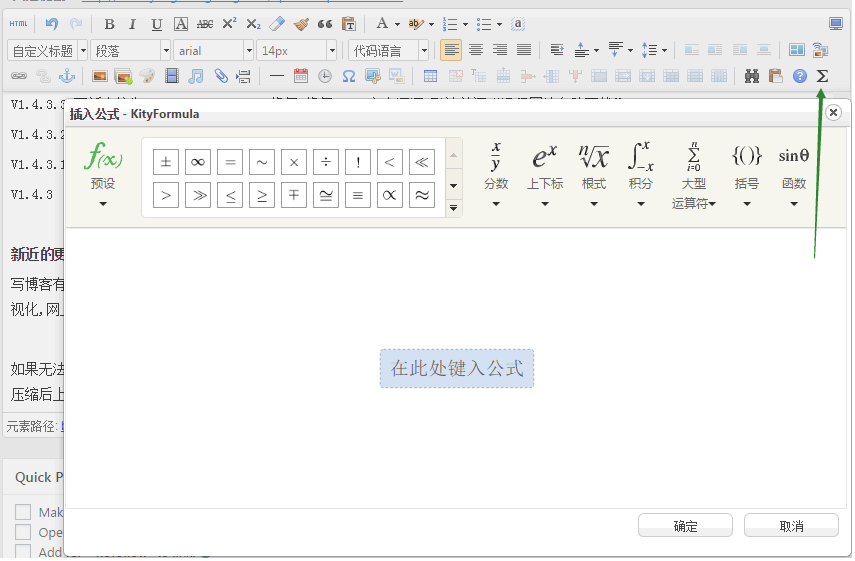Toggle the left-align paragraph button
The image size is (855, 561).
click(452, 50)
